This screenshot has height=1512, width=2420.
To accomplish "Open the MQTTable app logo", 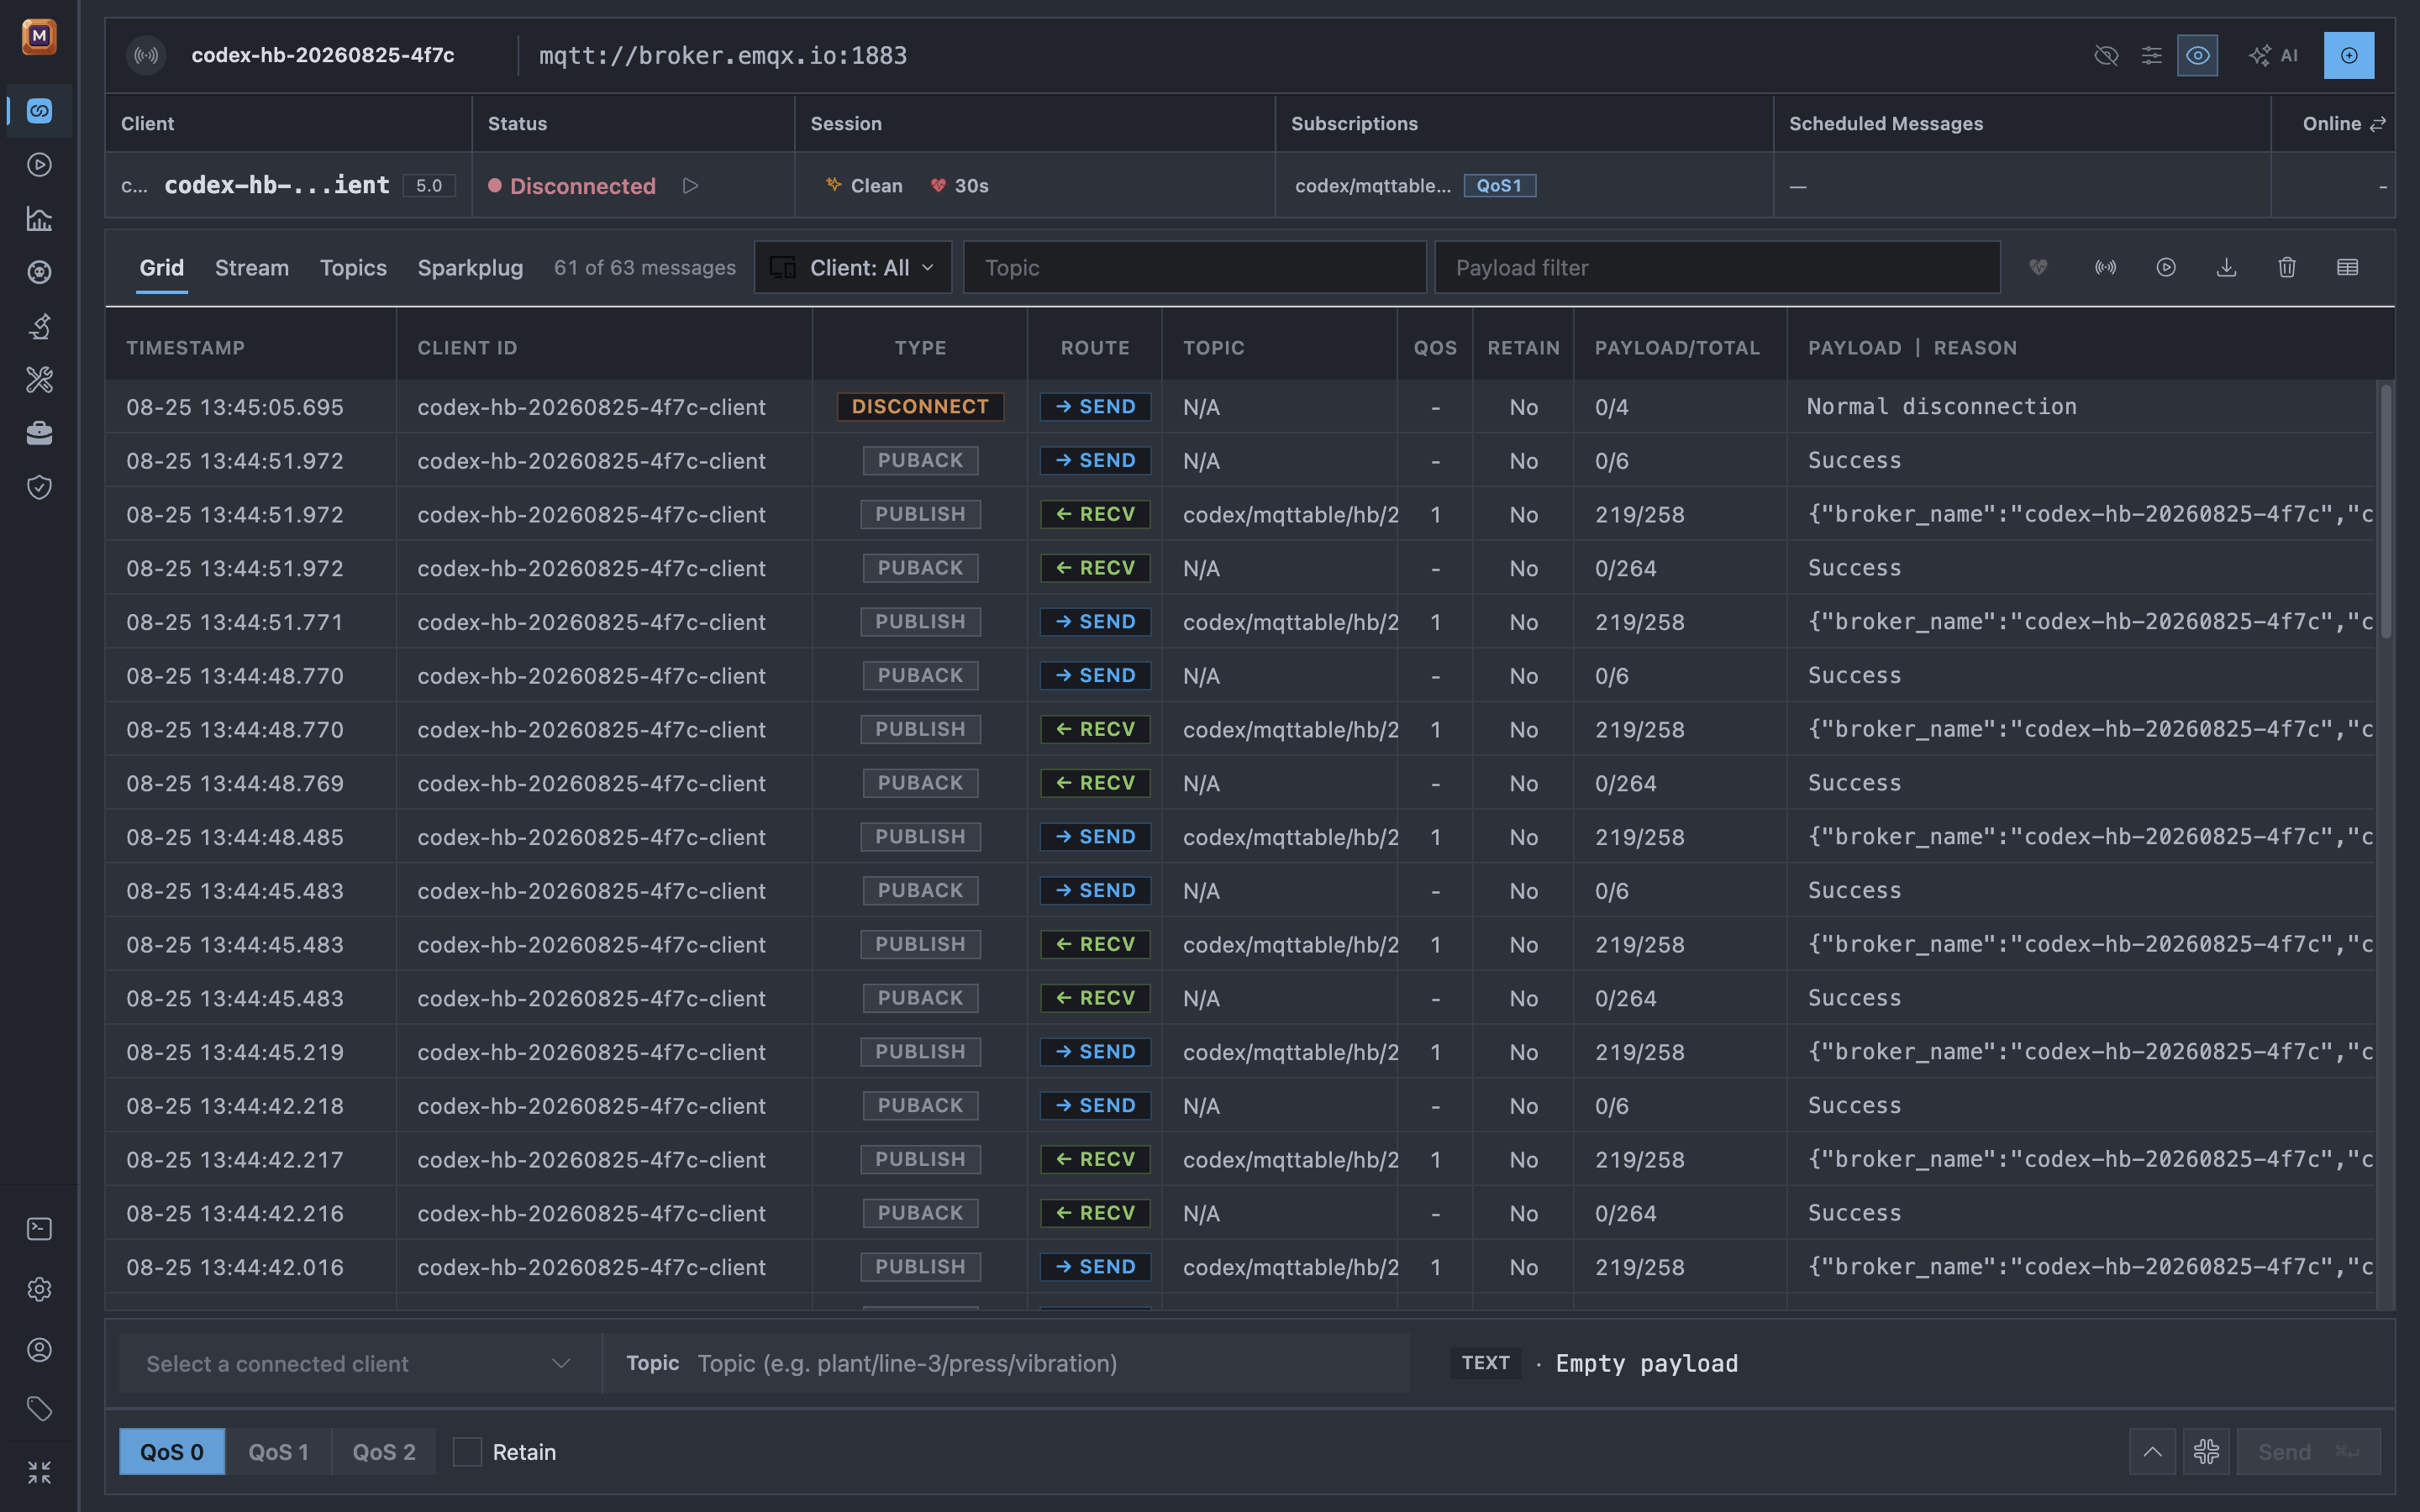I will [39, 37].
